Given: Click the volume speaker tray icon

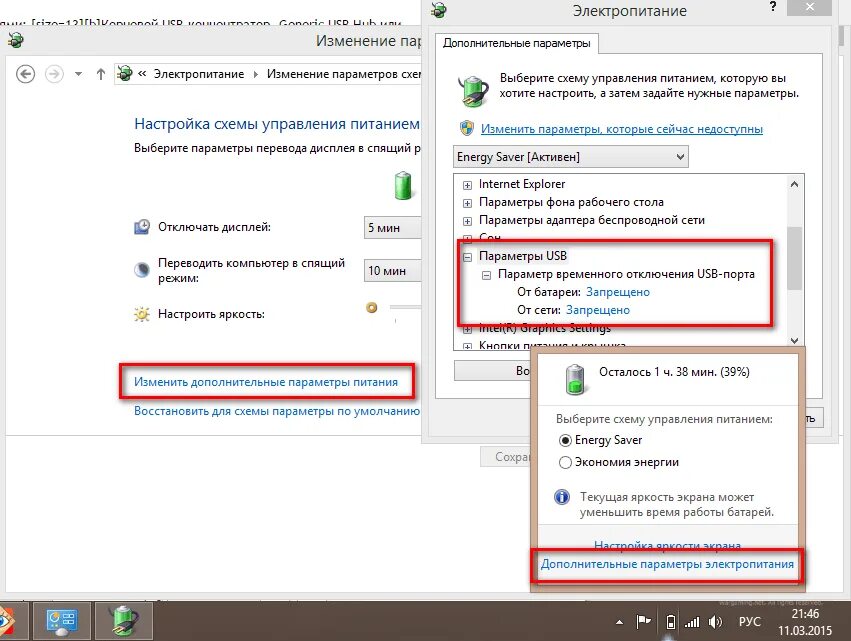Looking at the screenshot, I should [715, 622].
